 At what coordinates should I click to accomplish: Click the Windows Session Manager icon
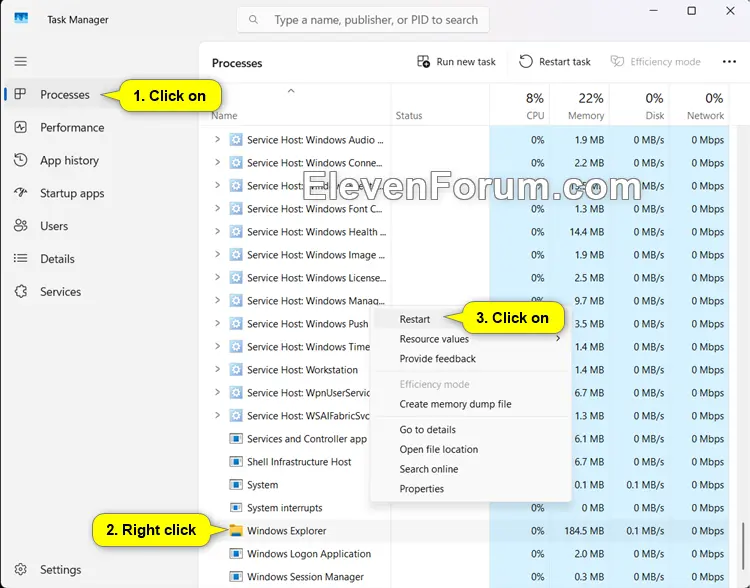point(236,577)
